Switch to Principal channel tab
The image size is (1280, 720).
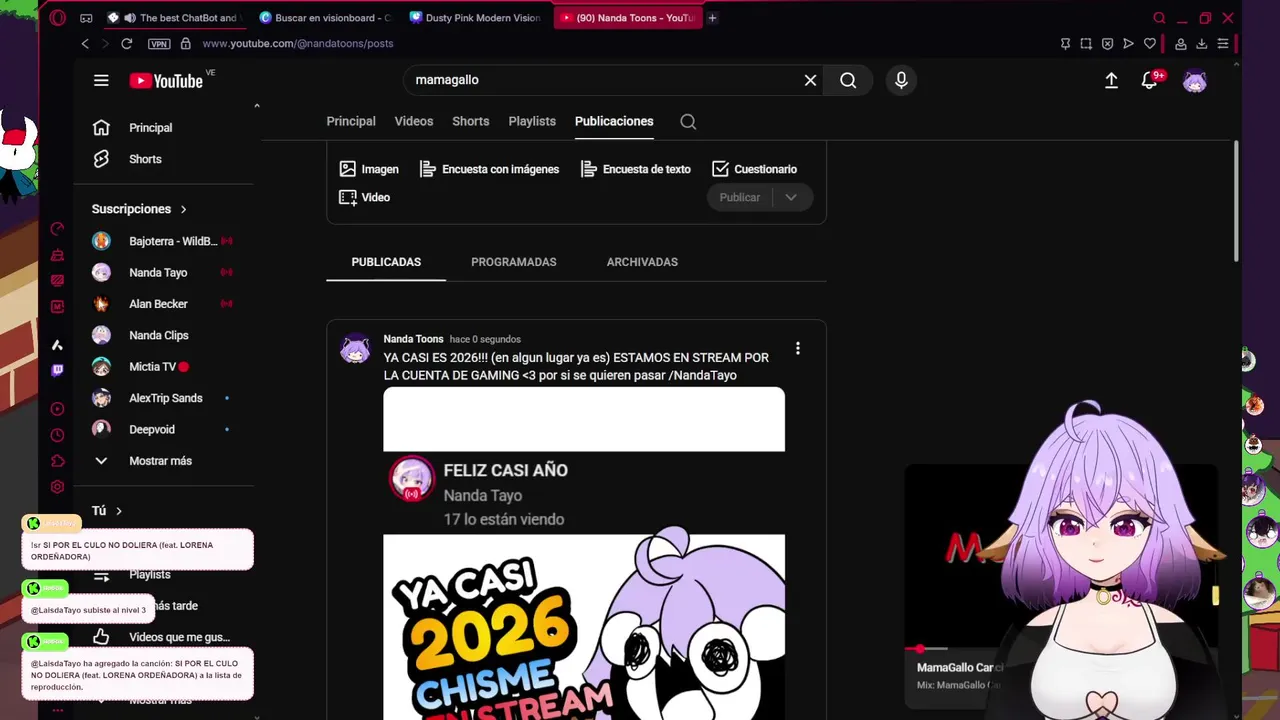tap(351, 121)
